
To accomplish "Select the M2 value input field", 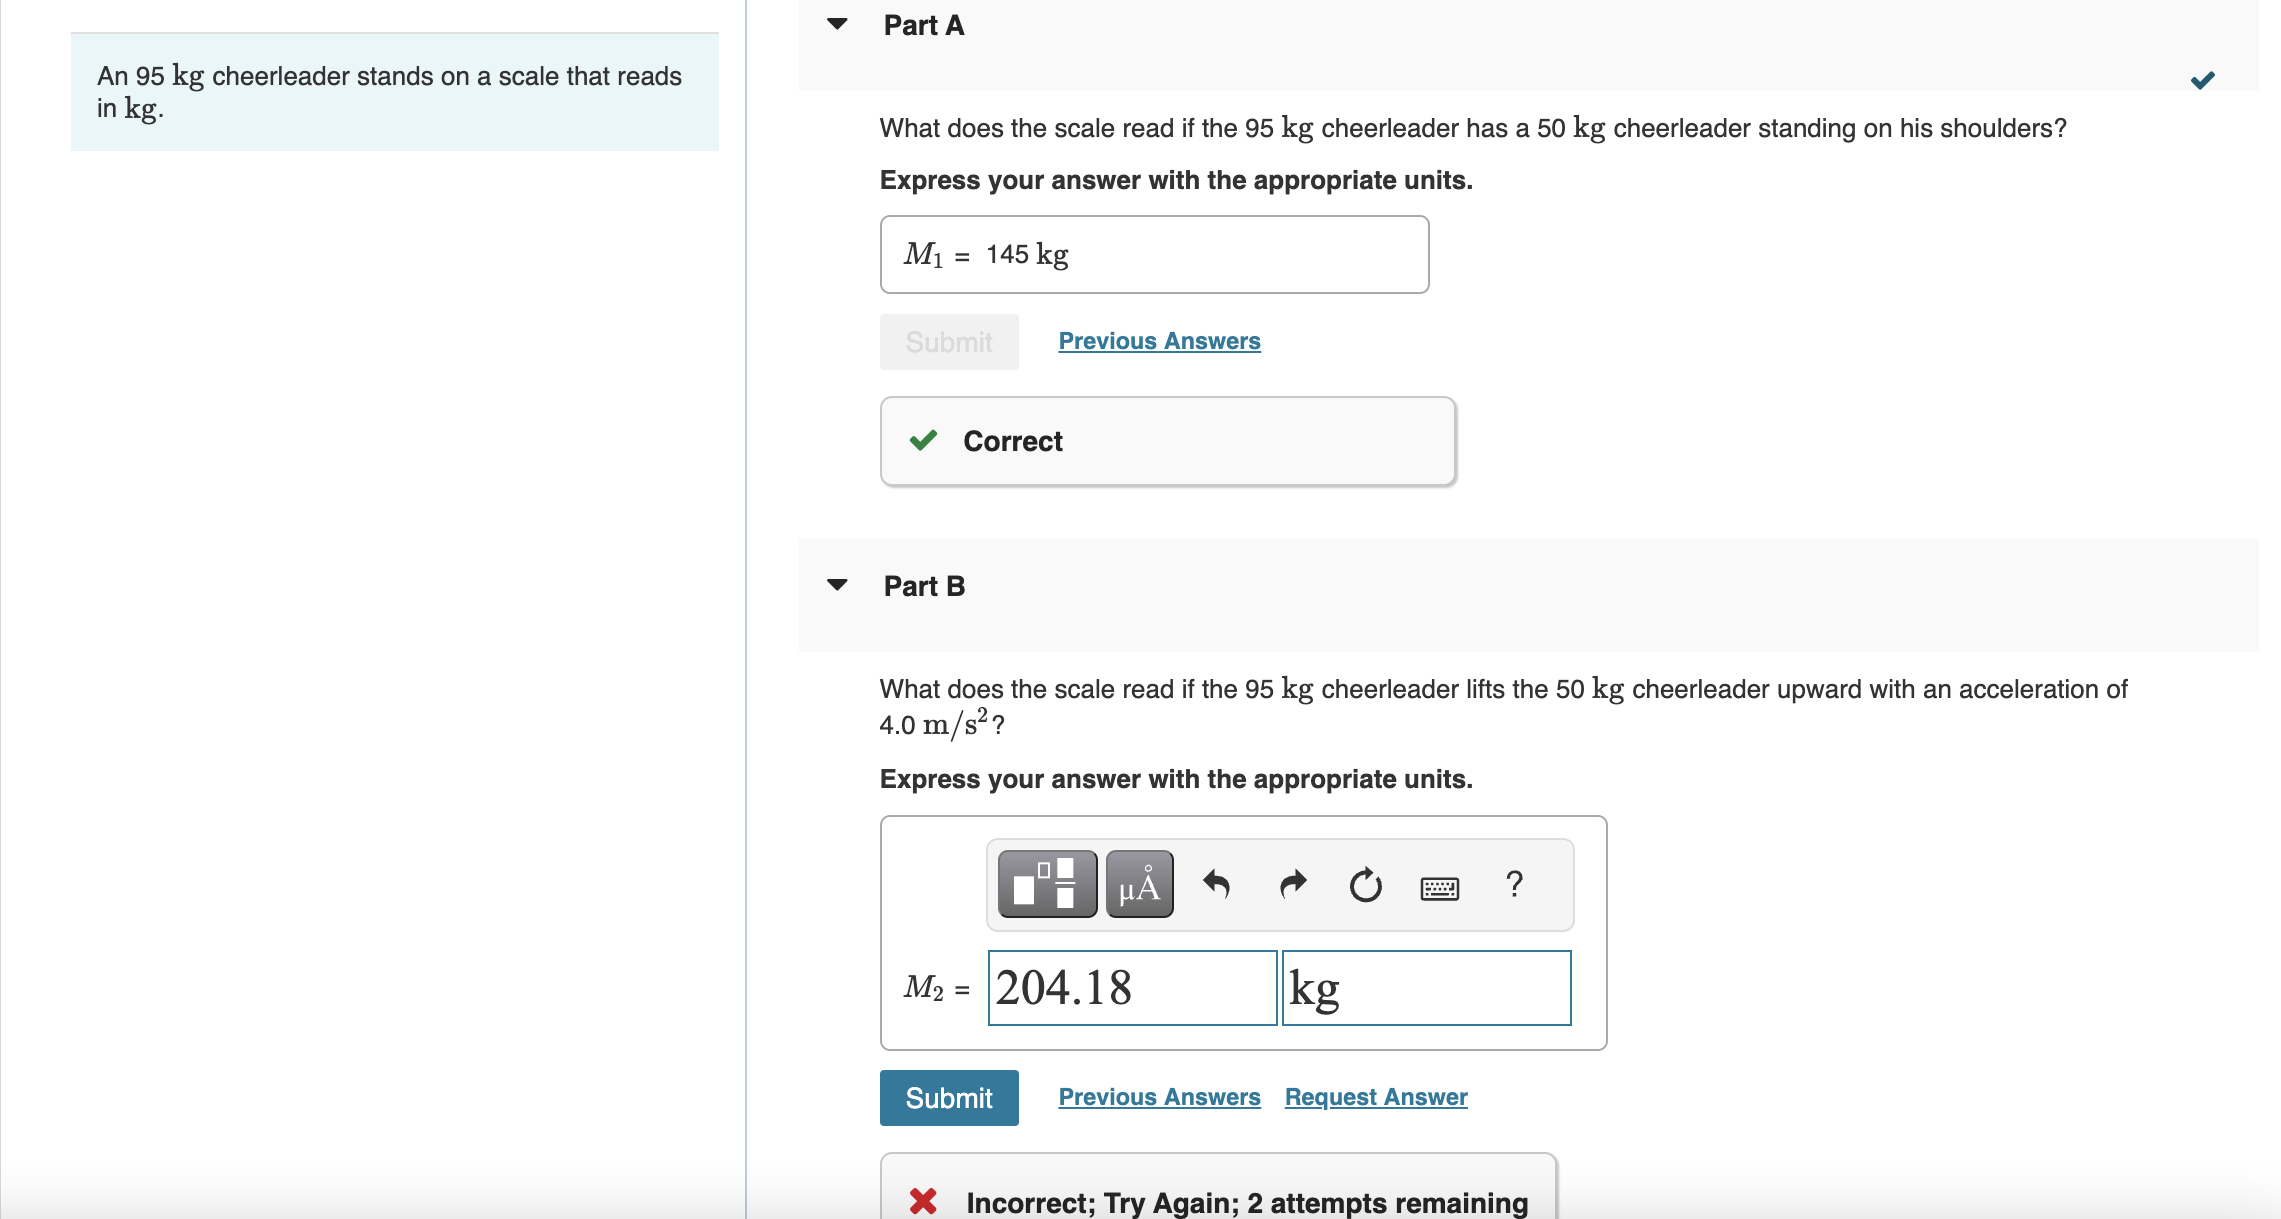I will coord(1131,988).
